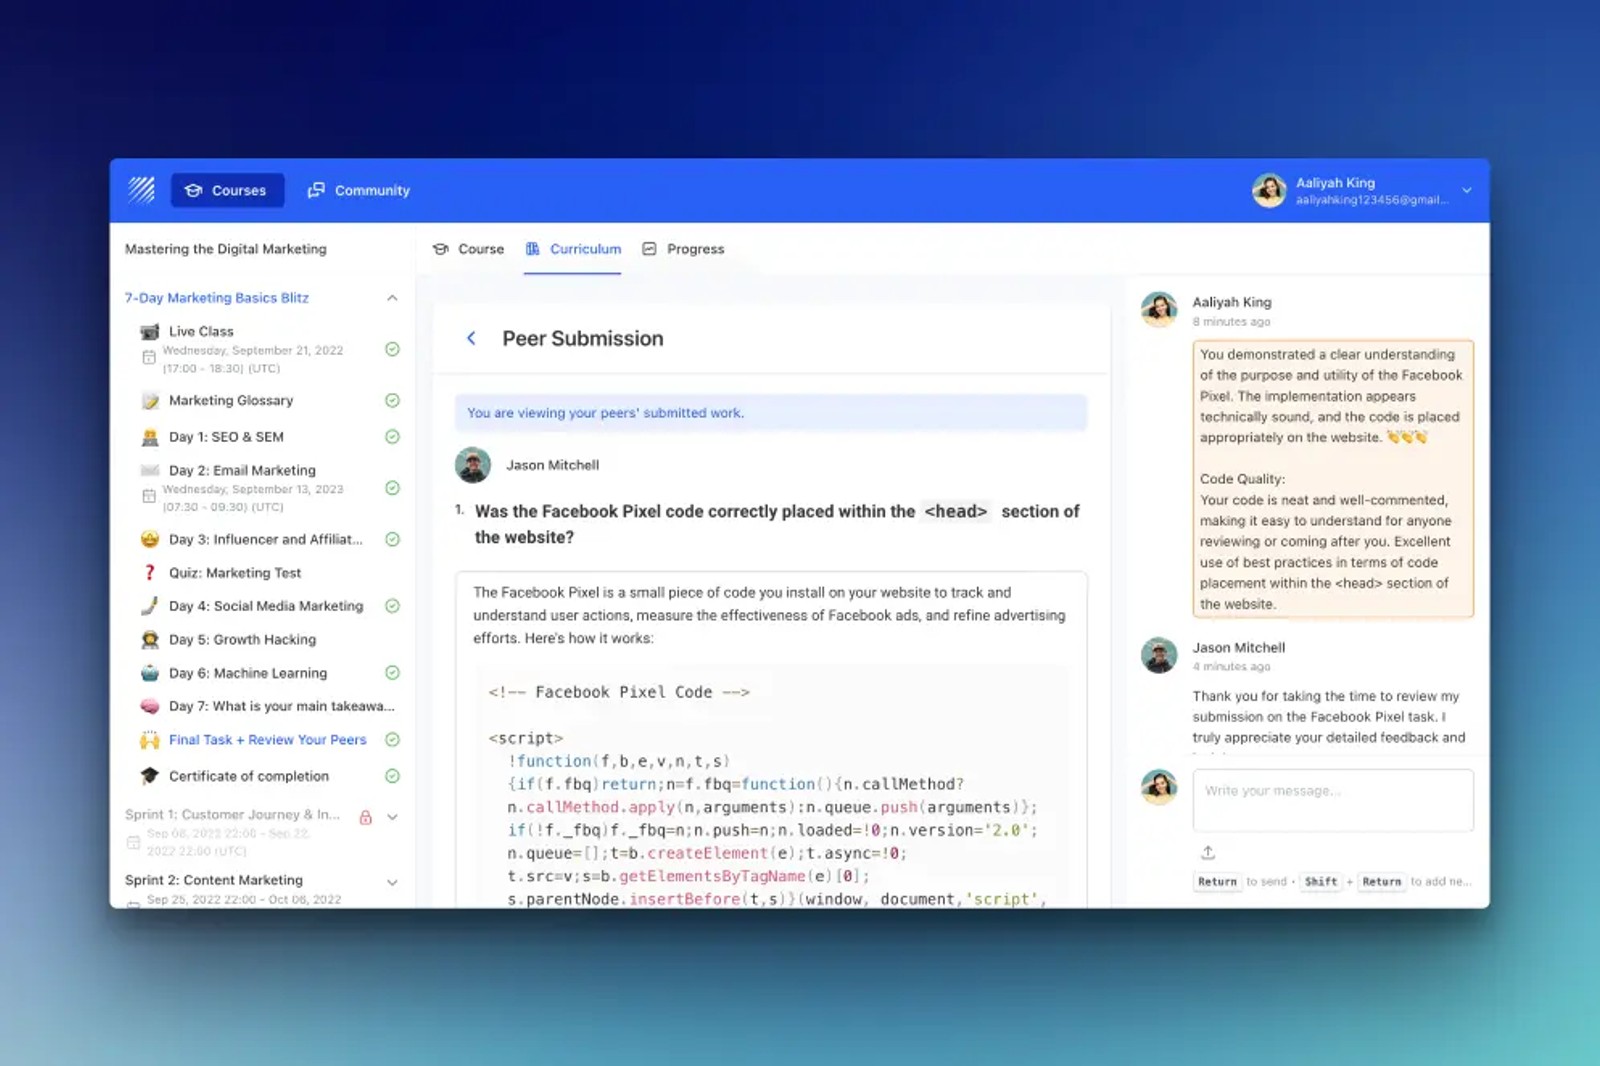Focus the Write your message field
The height and width of the screenshot is (1066, 1600).
pos(1333,800)
